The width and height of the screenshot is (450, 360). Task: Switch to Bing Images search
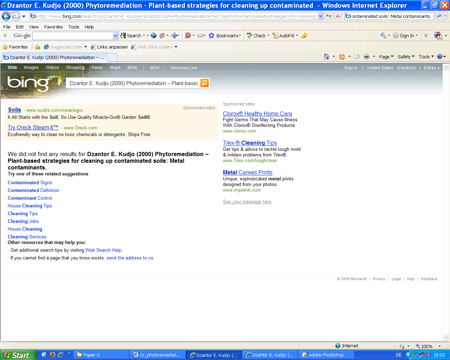pyautogui.click(x=31, y=67)
